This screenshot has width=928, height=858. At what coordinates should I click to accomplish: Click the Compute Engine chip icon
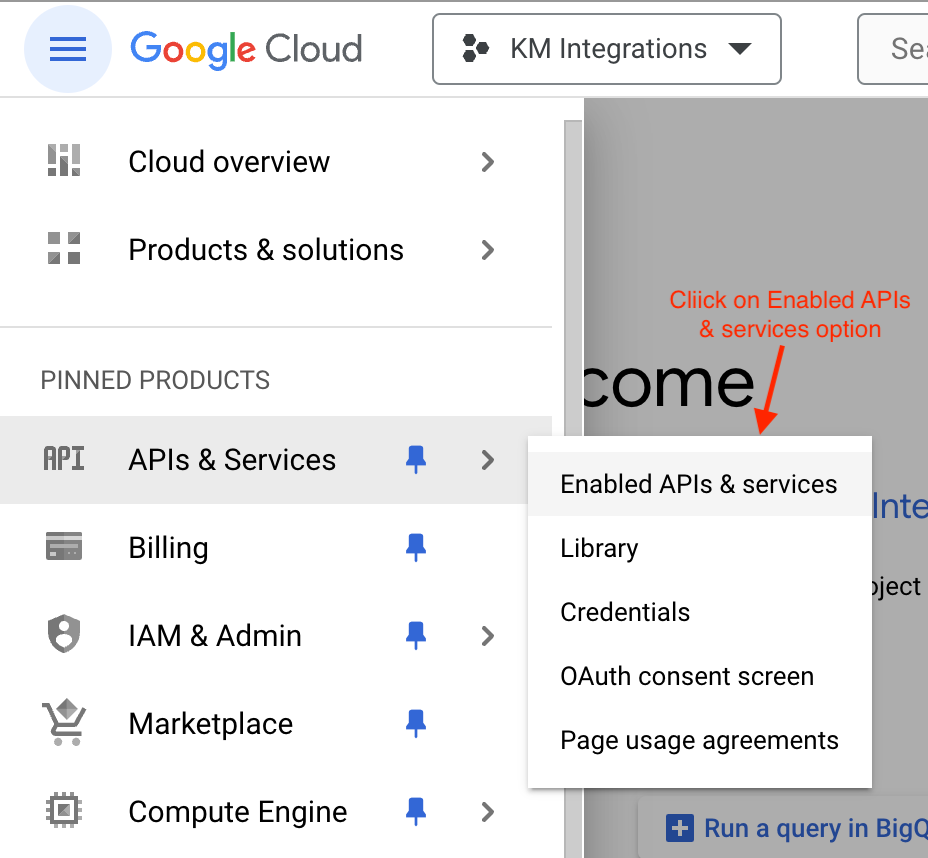tap(64, 809)
